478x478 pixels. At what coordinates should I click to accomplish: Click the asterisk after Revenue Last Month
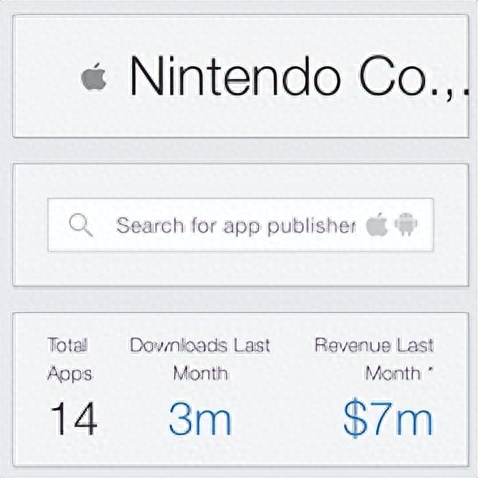click(430, 370)
